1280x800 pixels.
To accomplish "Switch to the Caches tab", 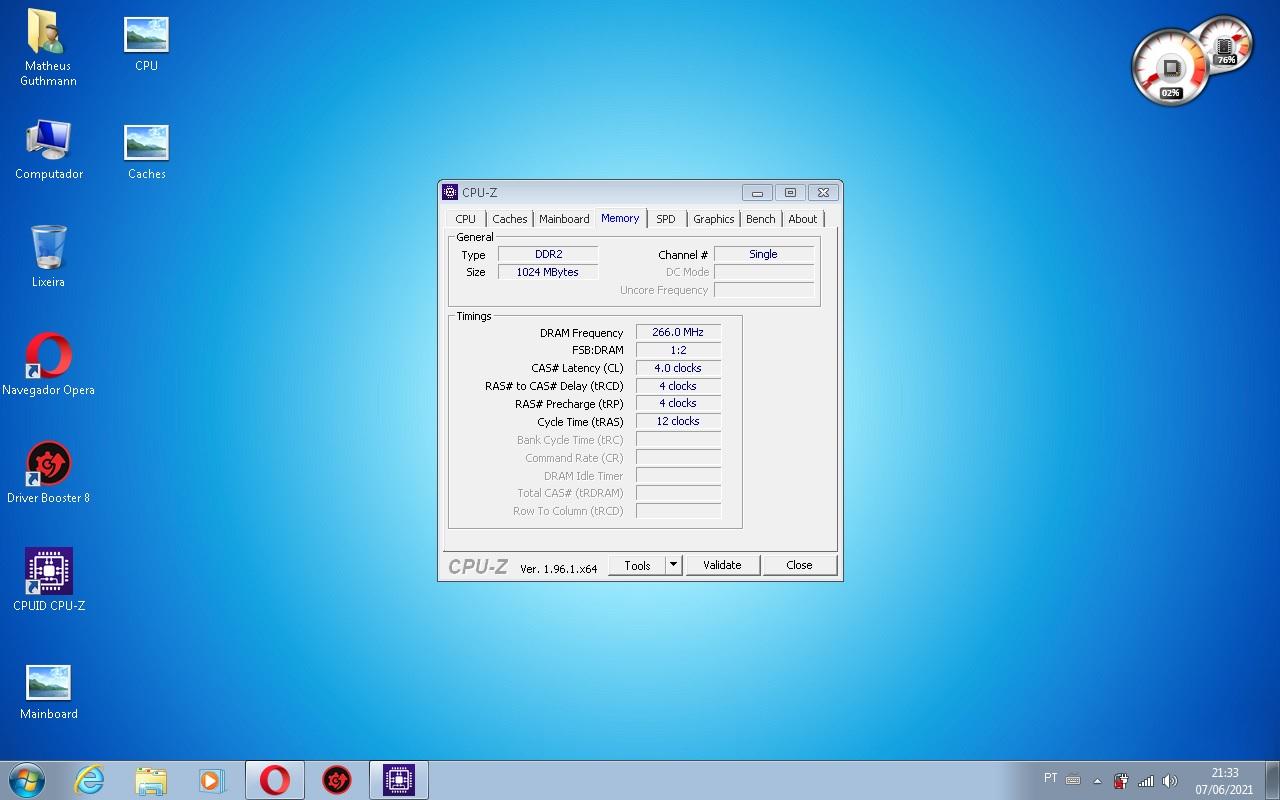I will (510, 219).
